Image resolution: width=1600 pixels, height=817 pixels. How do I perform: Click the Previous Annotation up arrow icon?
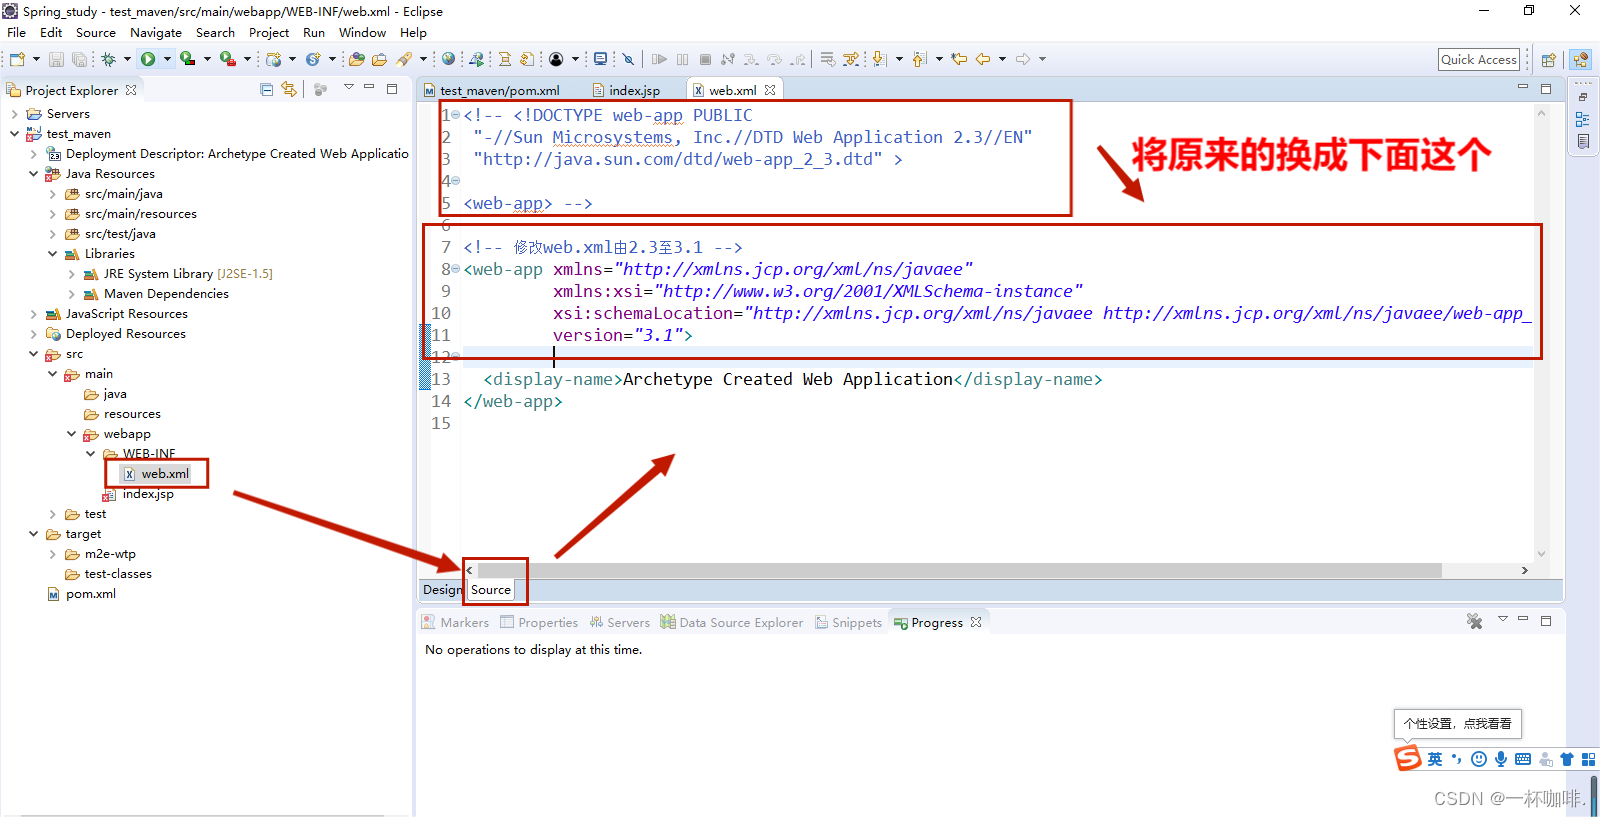click(x=919, y=59)
